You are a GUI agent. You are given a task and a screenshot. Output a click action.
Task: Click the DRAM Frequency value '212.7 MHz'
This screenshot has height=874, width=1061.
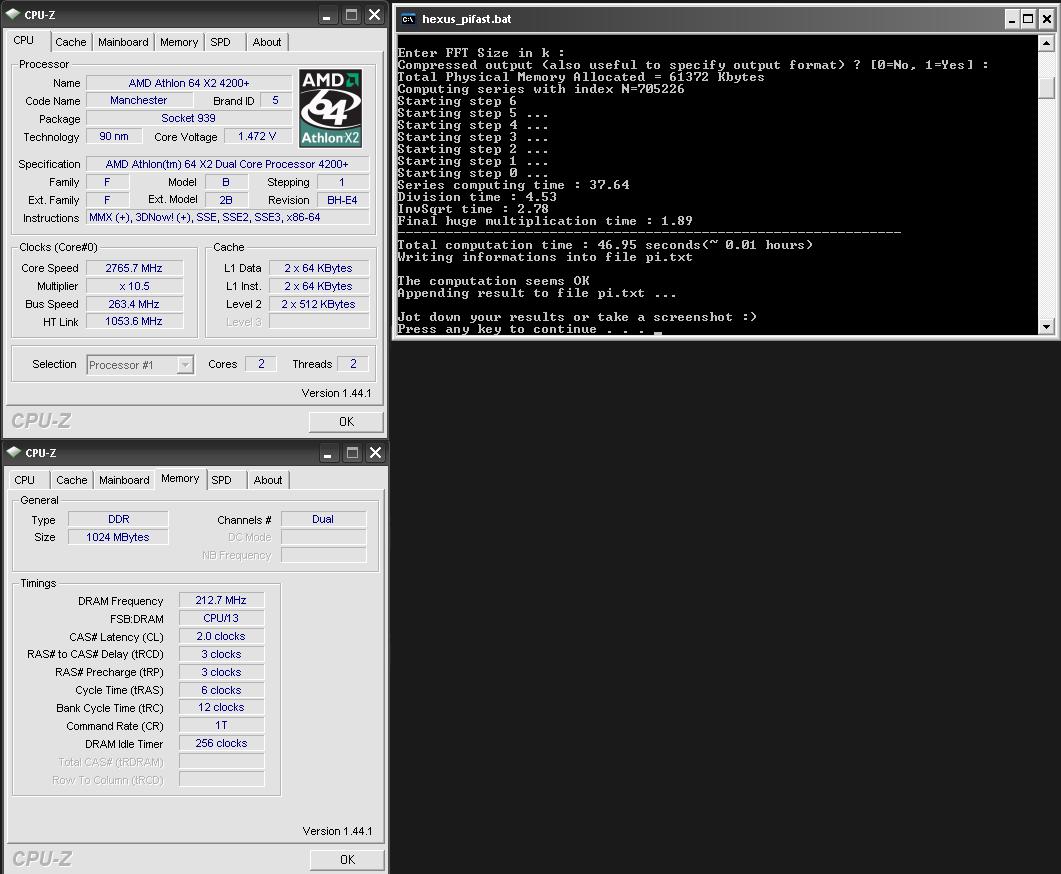[x=221, y=600]
